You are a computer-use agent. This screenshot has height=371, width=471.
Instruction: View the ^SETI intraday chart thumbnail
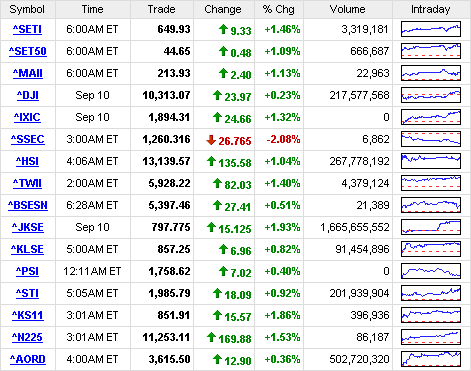click(x=431, y=29)
